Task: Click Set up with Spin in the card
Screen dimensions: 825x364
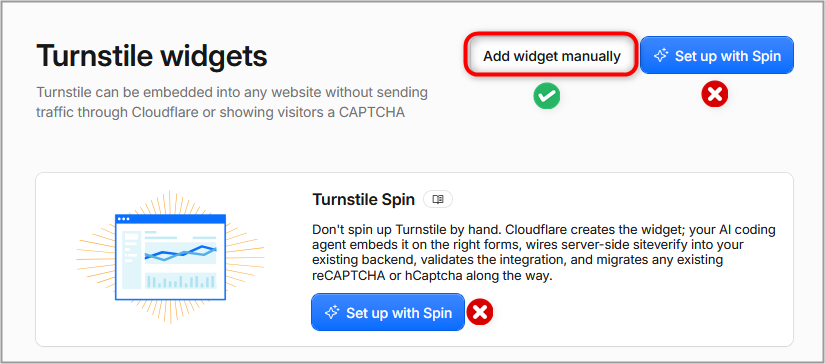Action: coord(388,312)
